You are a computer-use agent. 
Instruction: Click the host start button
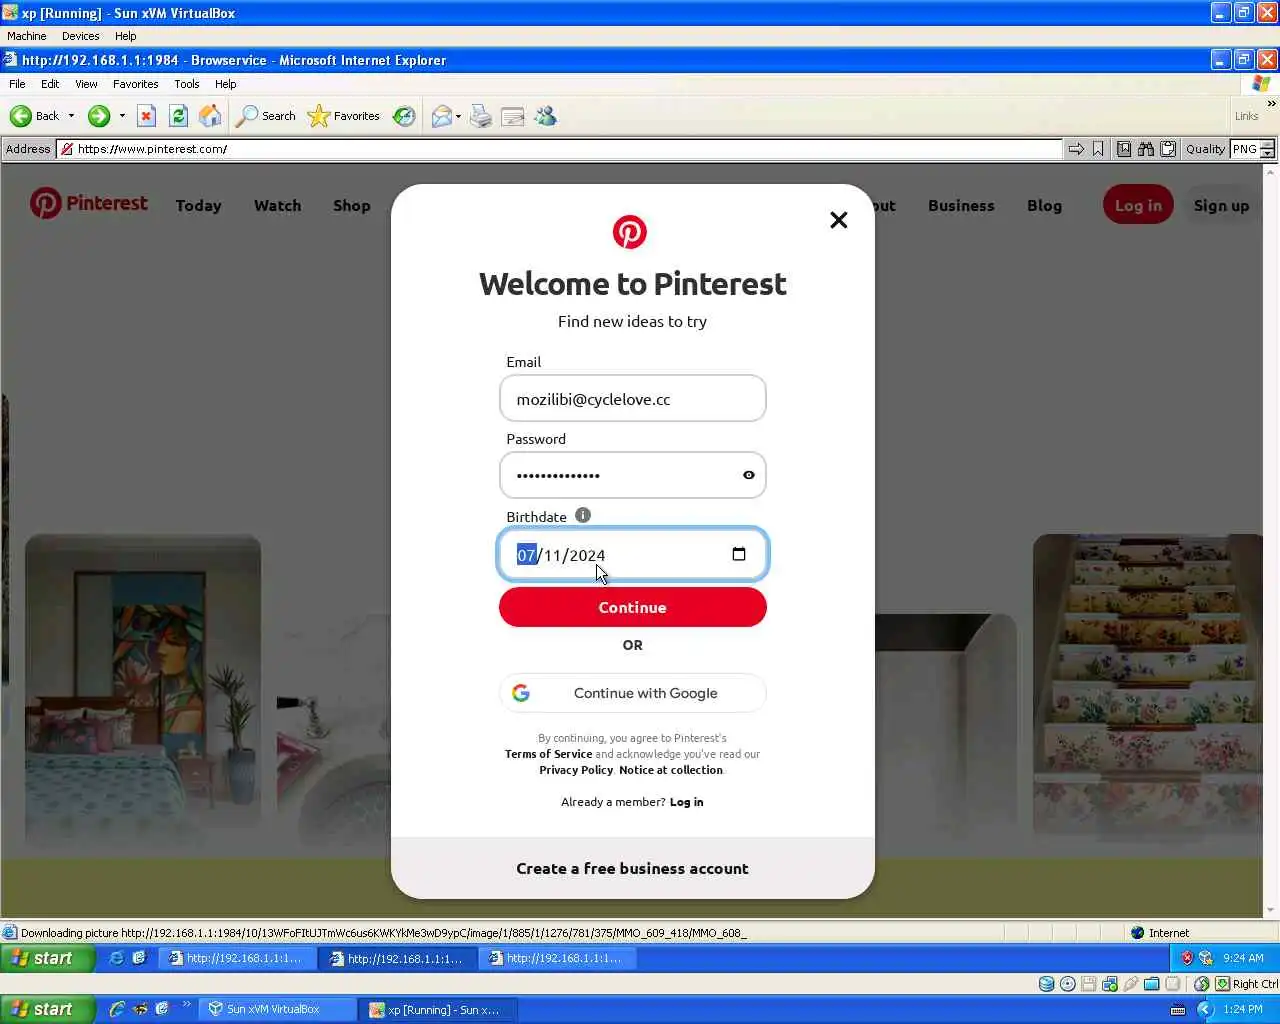click(x=48, y=1009)
